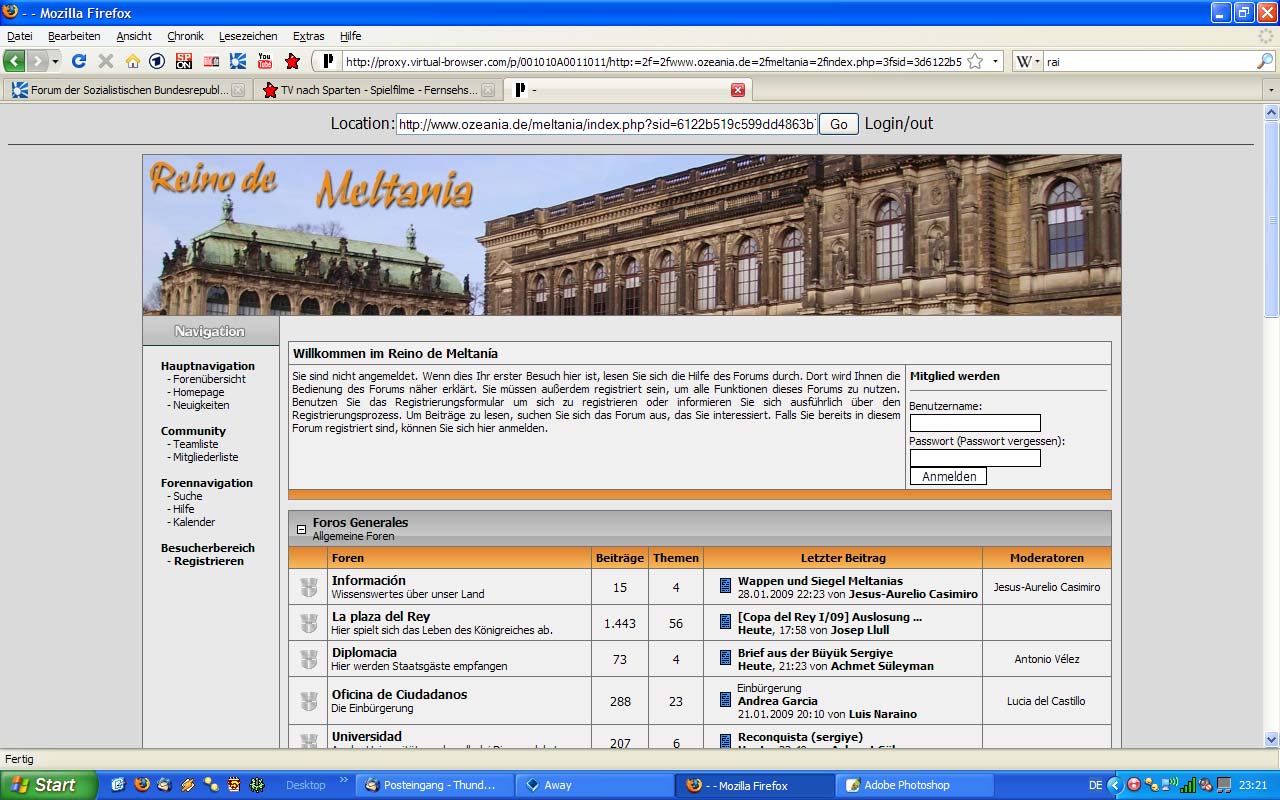Collapse the Foros Generales category
Screen dimensions: 1280x800
[x=300, y=529]
